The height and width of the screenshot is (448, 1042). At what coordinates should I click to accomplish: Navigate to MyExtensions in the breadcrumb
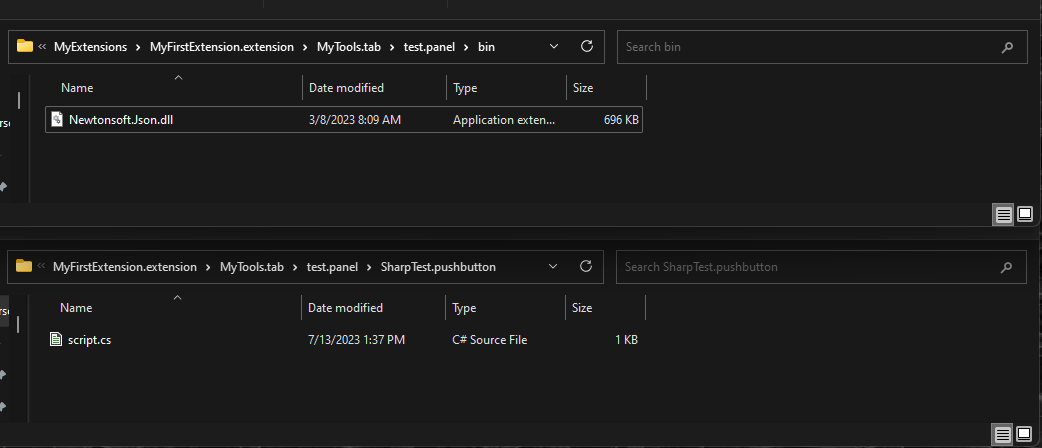click(90, 47)
